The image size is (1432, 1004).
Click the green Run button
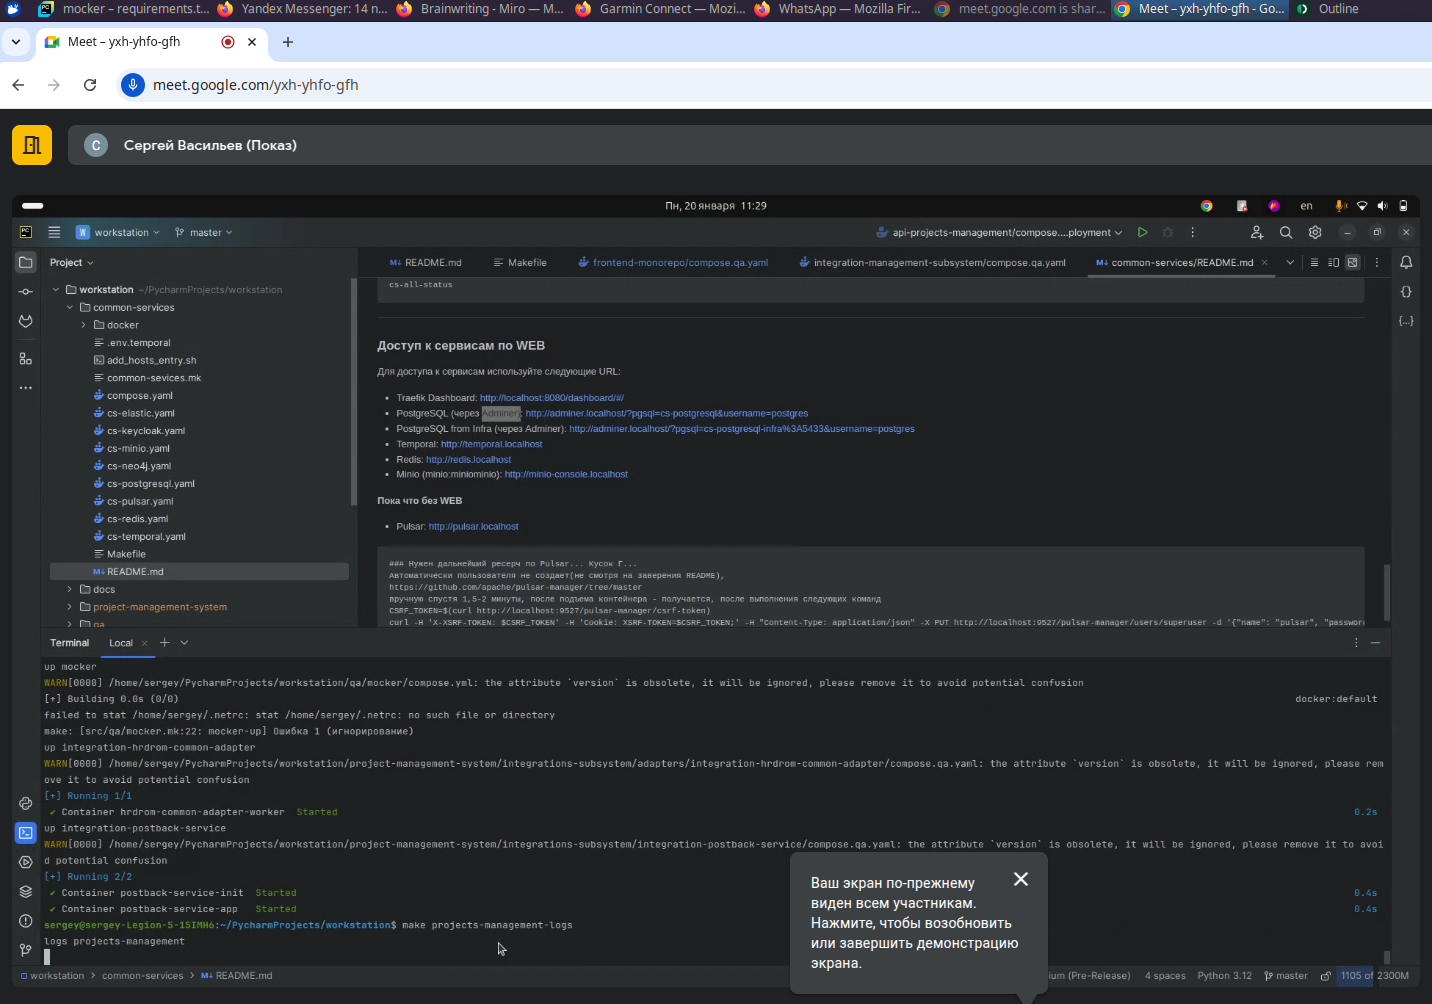1142,233
